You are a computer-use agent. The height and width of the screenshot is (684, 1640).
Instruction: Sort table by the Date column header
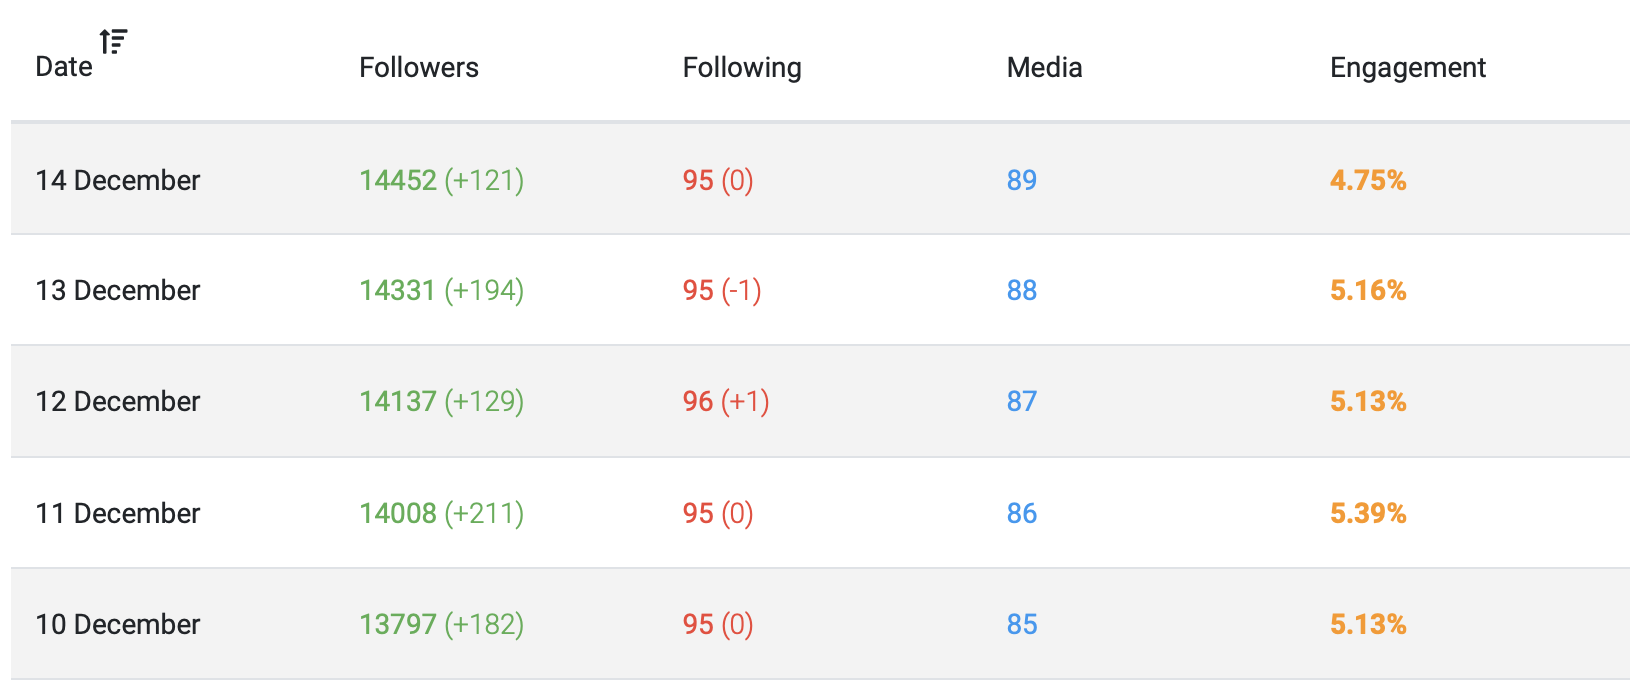tap(64, 67)
